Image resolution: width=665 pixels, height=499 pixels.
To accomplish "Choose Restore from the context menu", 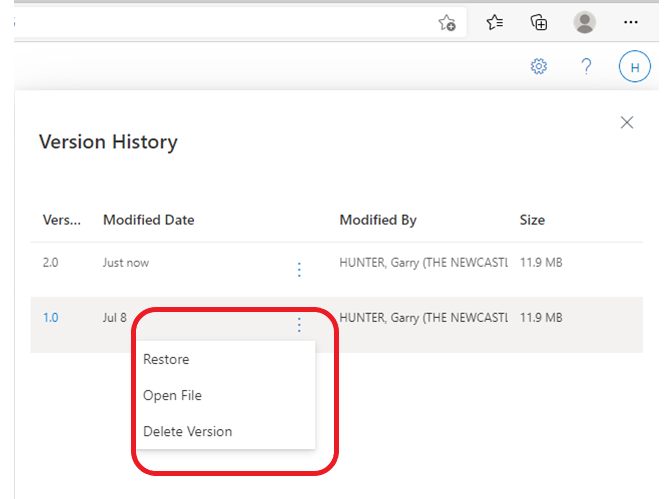I will 166,359.
